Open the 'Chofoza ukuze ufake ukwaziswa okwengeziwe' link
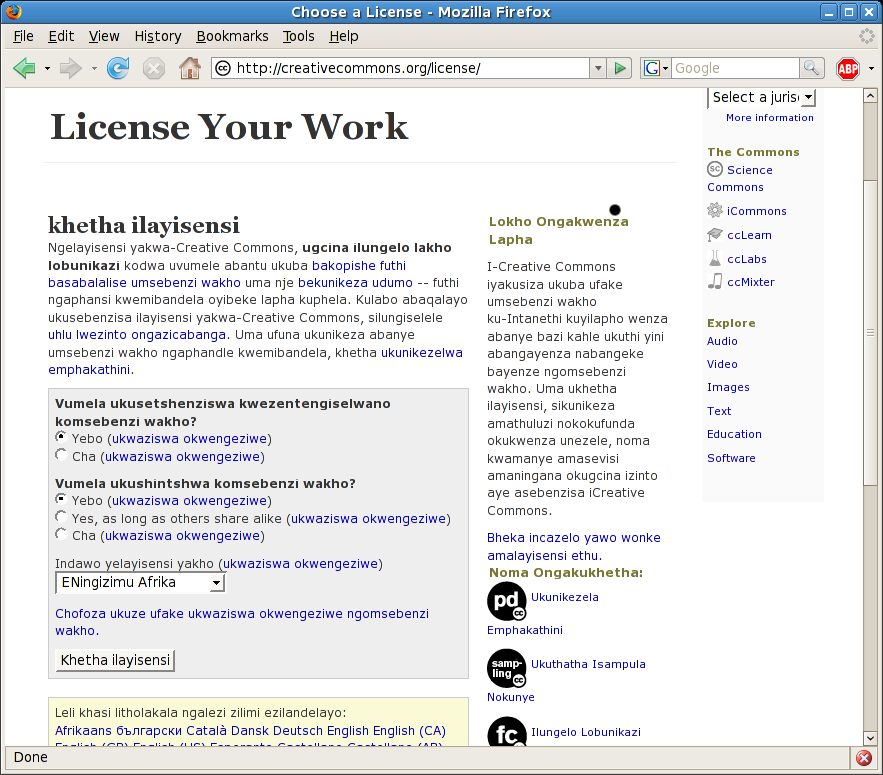 coord(242,622)
